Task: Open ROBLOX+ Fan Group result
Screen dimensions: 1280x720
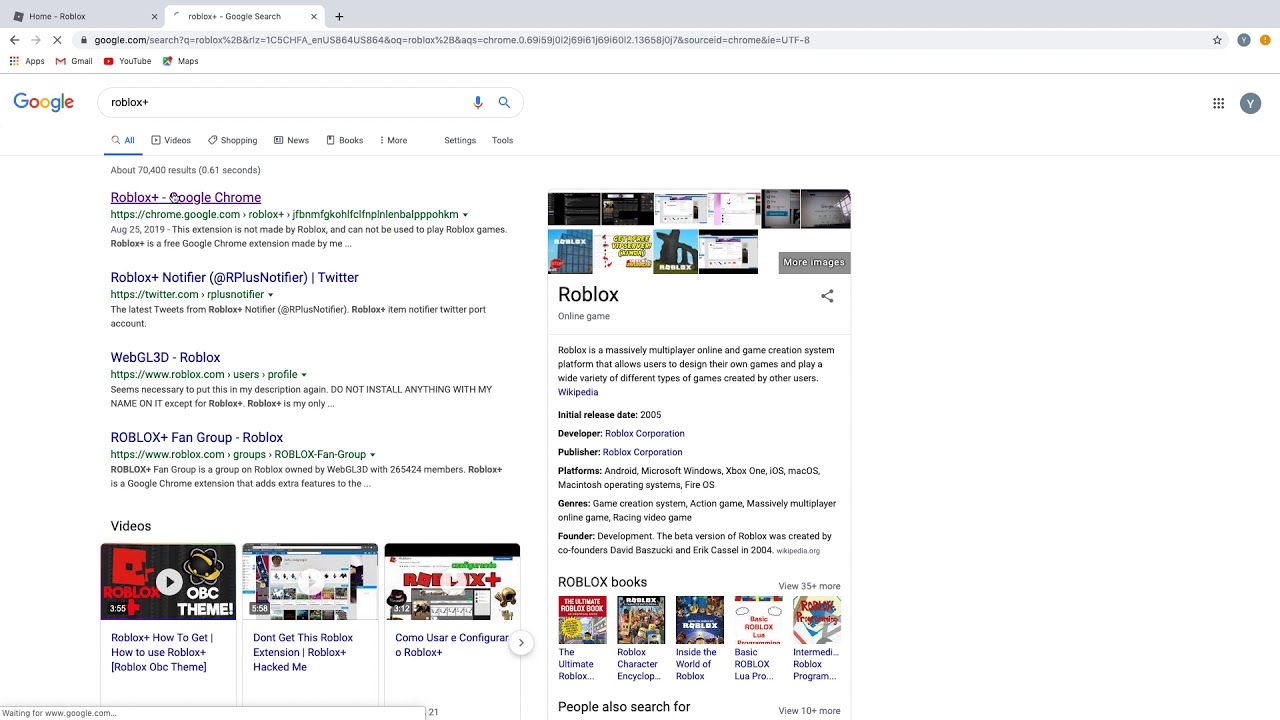Action: 196,437
